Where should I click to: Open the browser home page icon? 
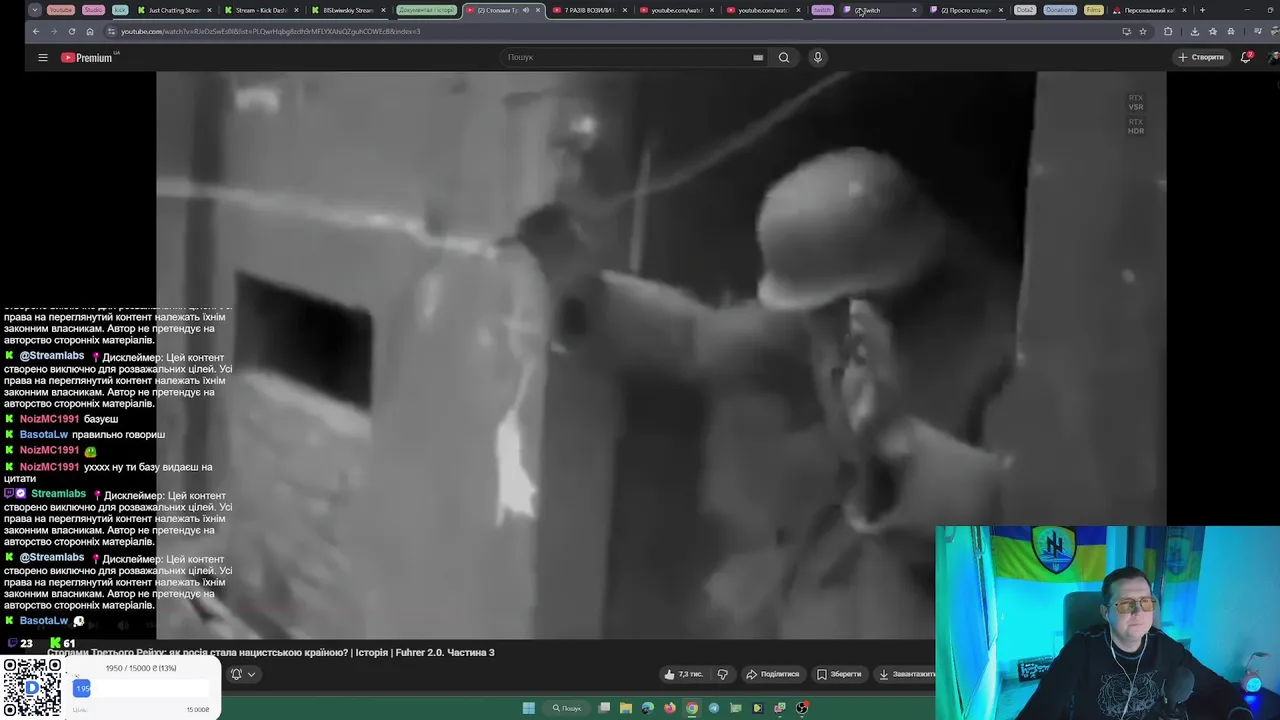90,31
